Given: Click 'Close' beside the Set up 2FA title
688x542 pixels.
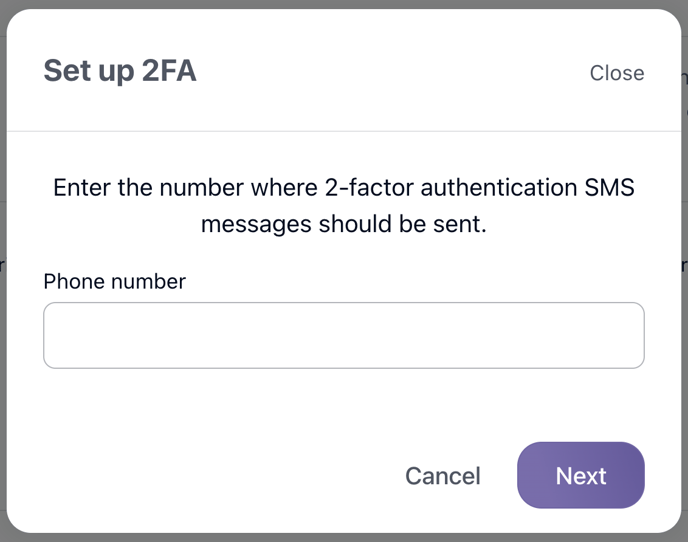Looking at the screenshot, I should tap(616, 73).
